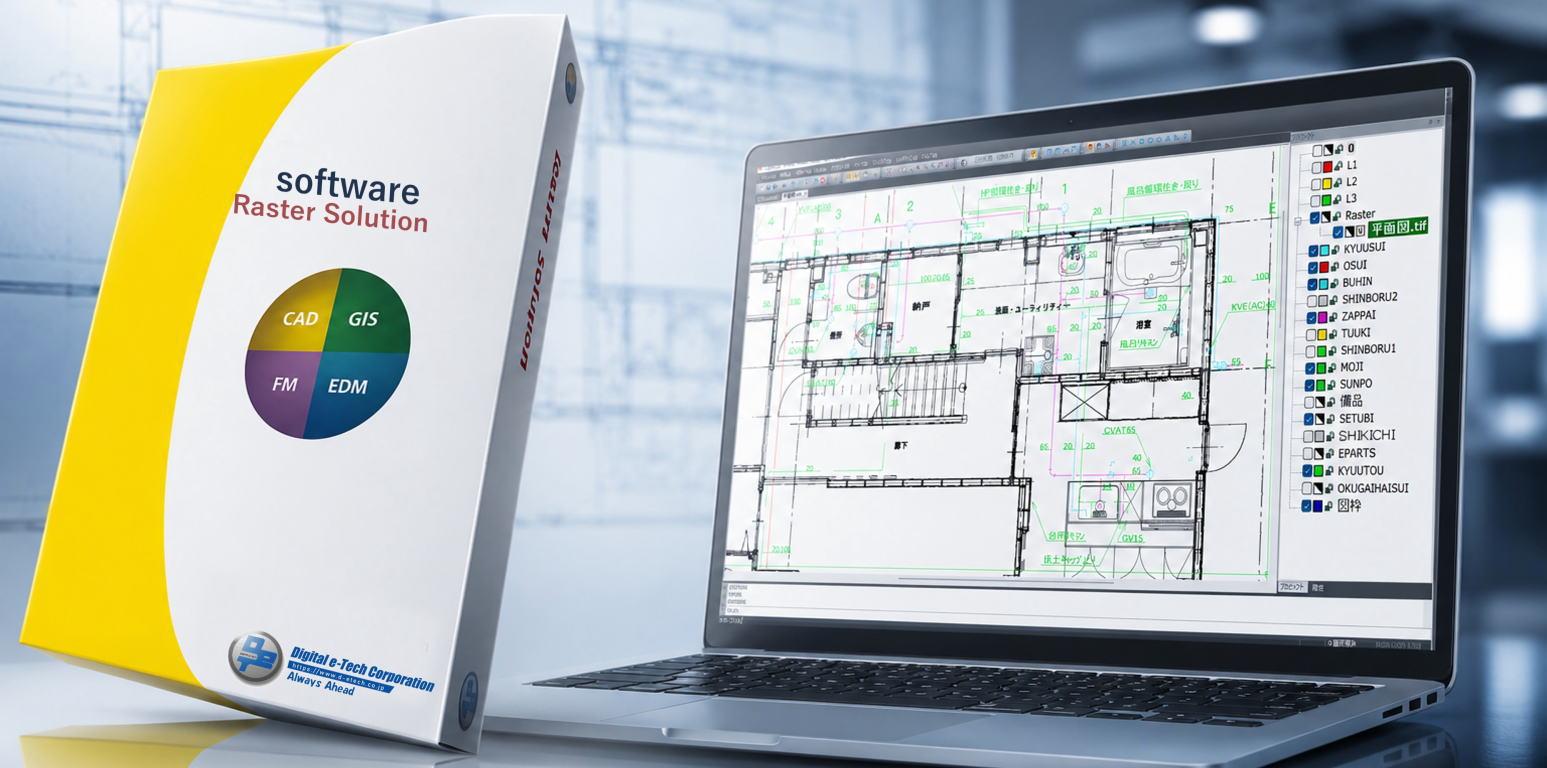This screenshot has width=1547, height=768.
Task: Toggle the lock icon on layer BUHIN
Action: point(1335,283)
